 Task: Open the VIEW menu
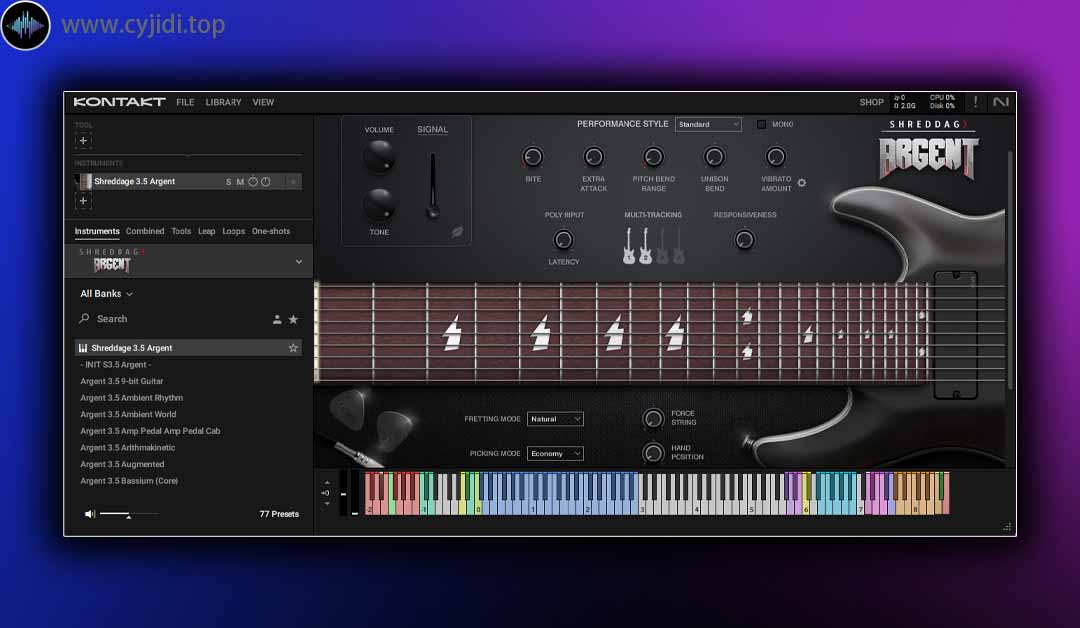click(x=263, y=102)
